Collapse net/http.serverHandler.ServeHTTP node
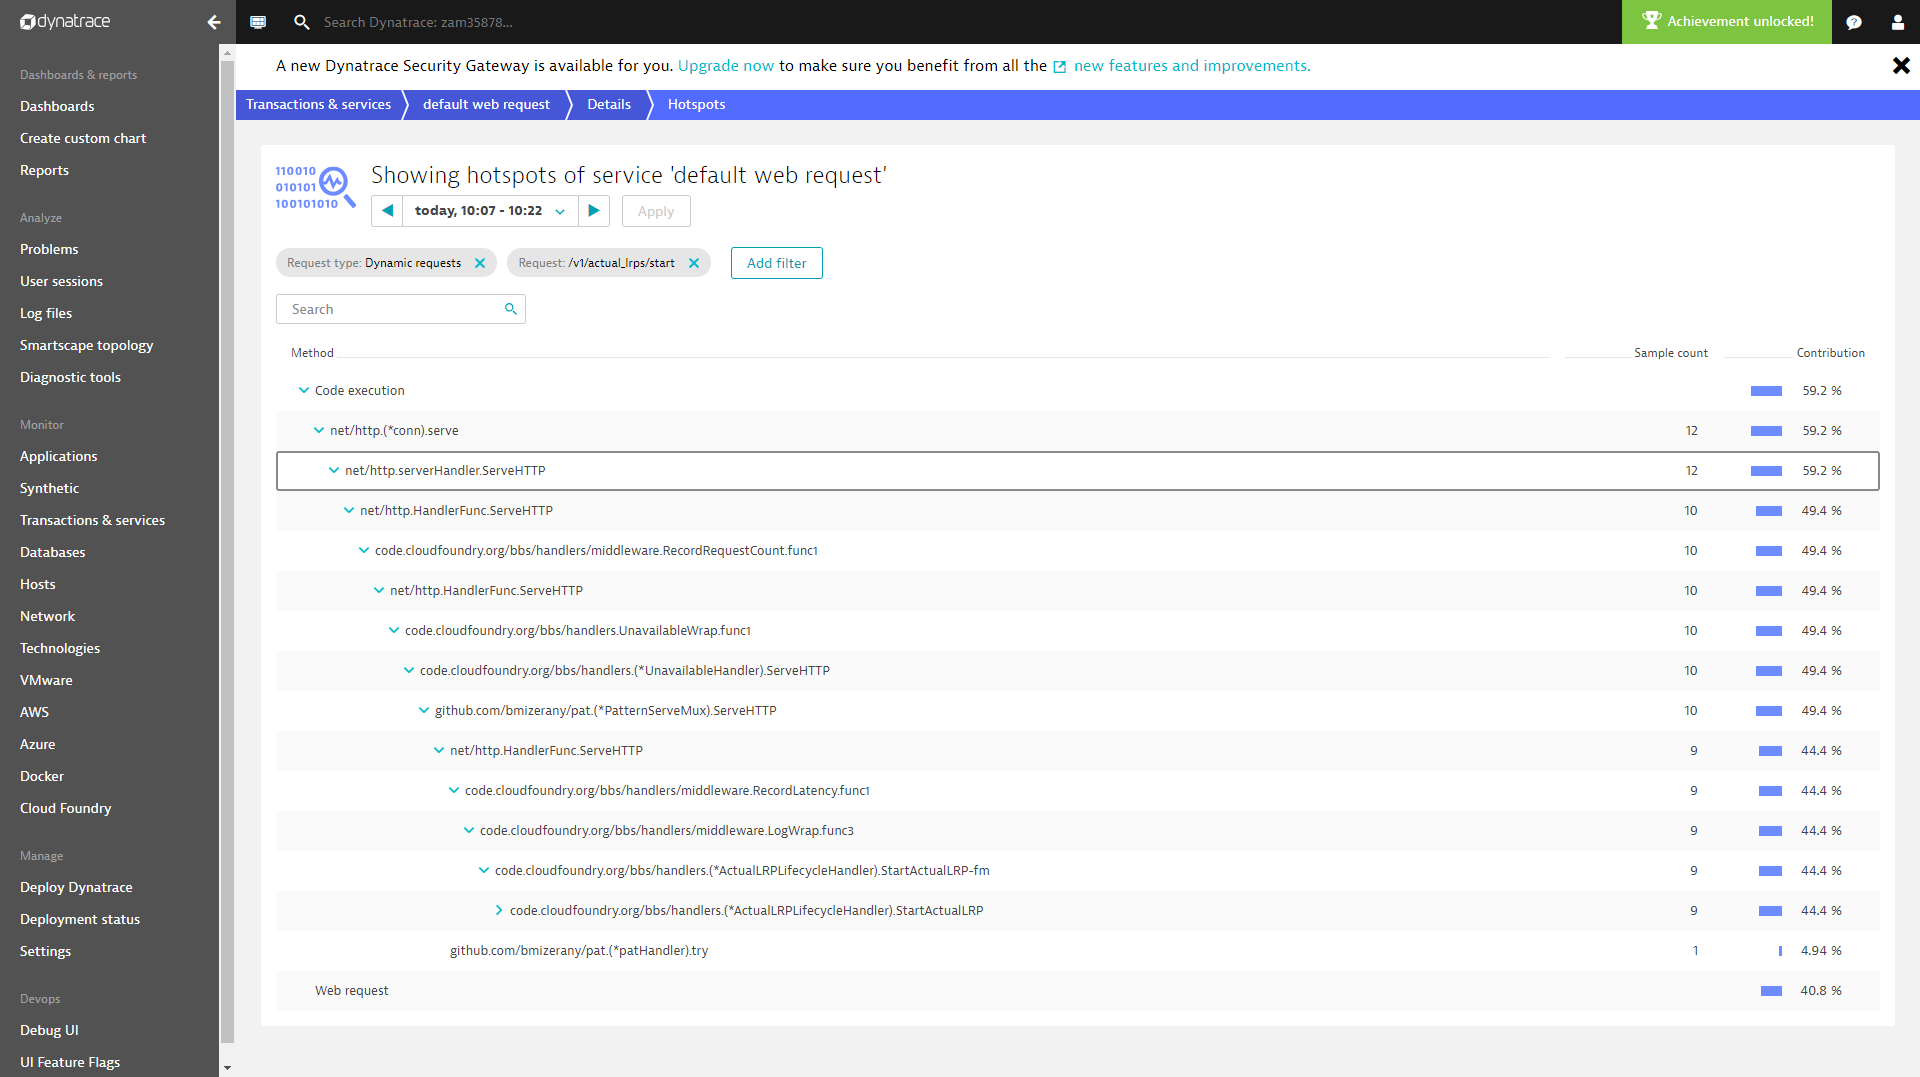 click(x=334, y=471)
